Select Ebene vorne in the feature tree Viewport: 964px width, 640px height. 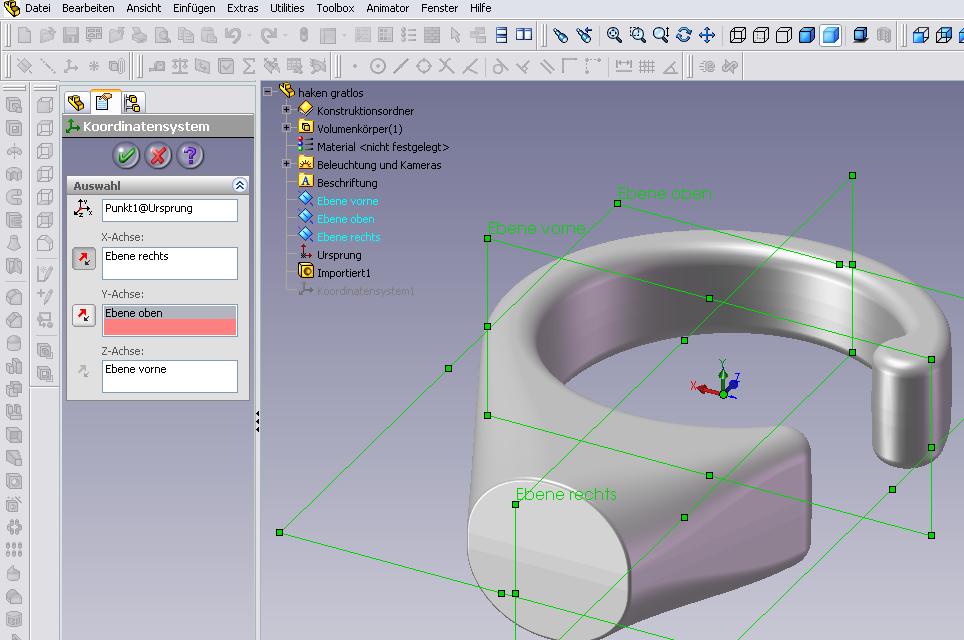point(347,201)
